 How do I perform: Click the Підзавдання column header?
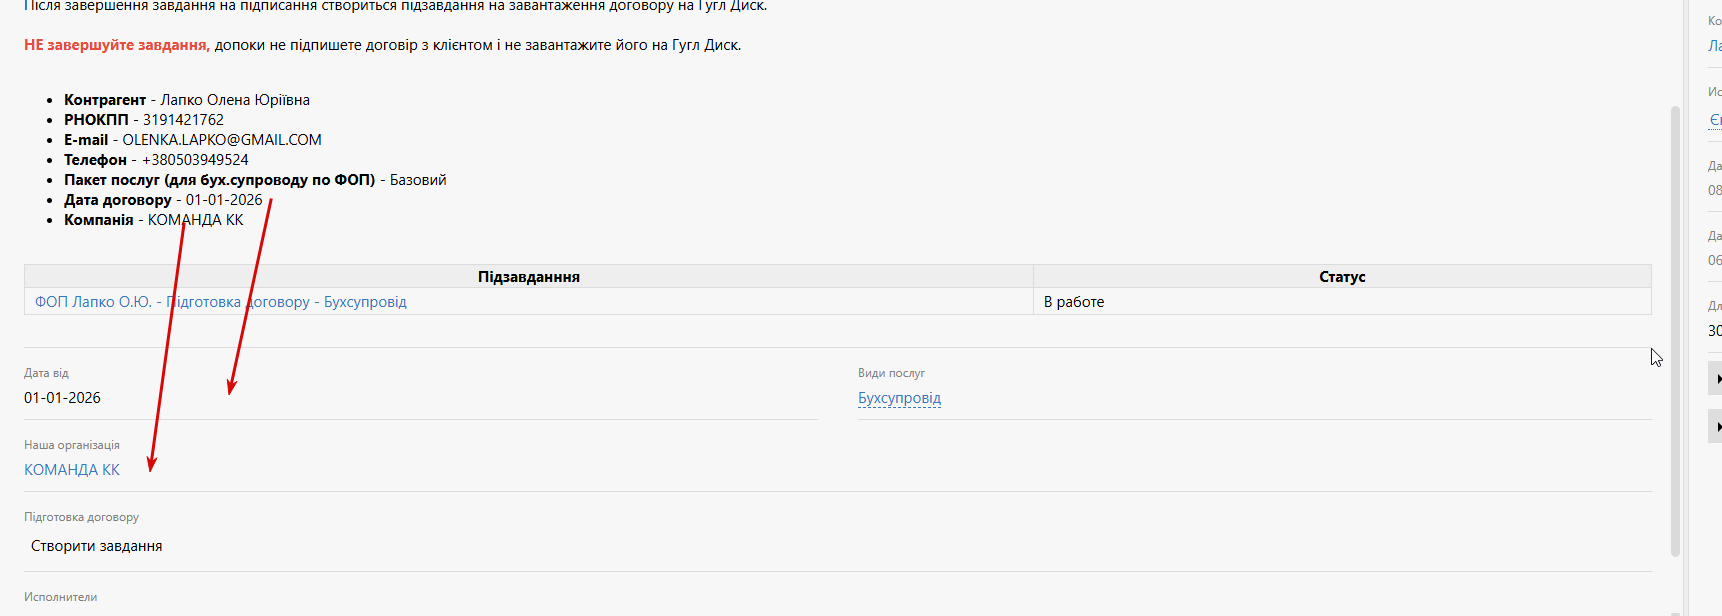528,277
